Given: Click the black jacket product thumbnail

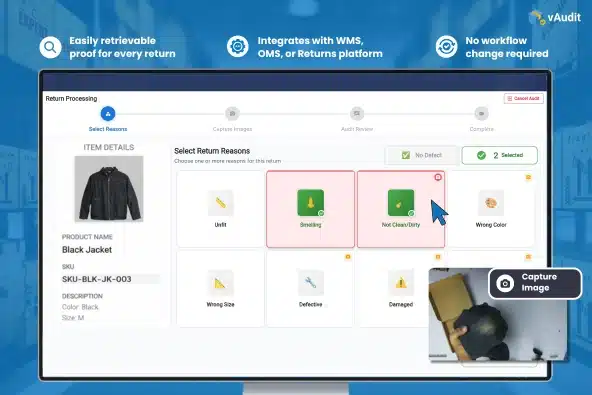Looking at the screenshot, I should click(x=109, y=189).
